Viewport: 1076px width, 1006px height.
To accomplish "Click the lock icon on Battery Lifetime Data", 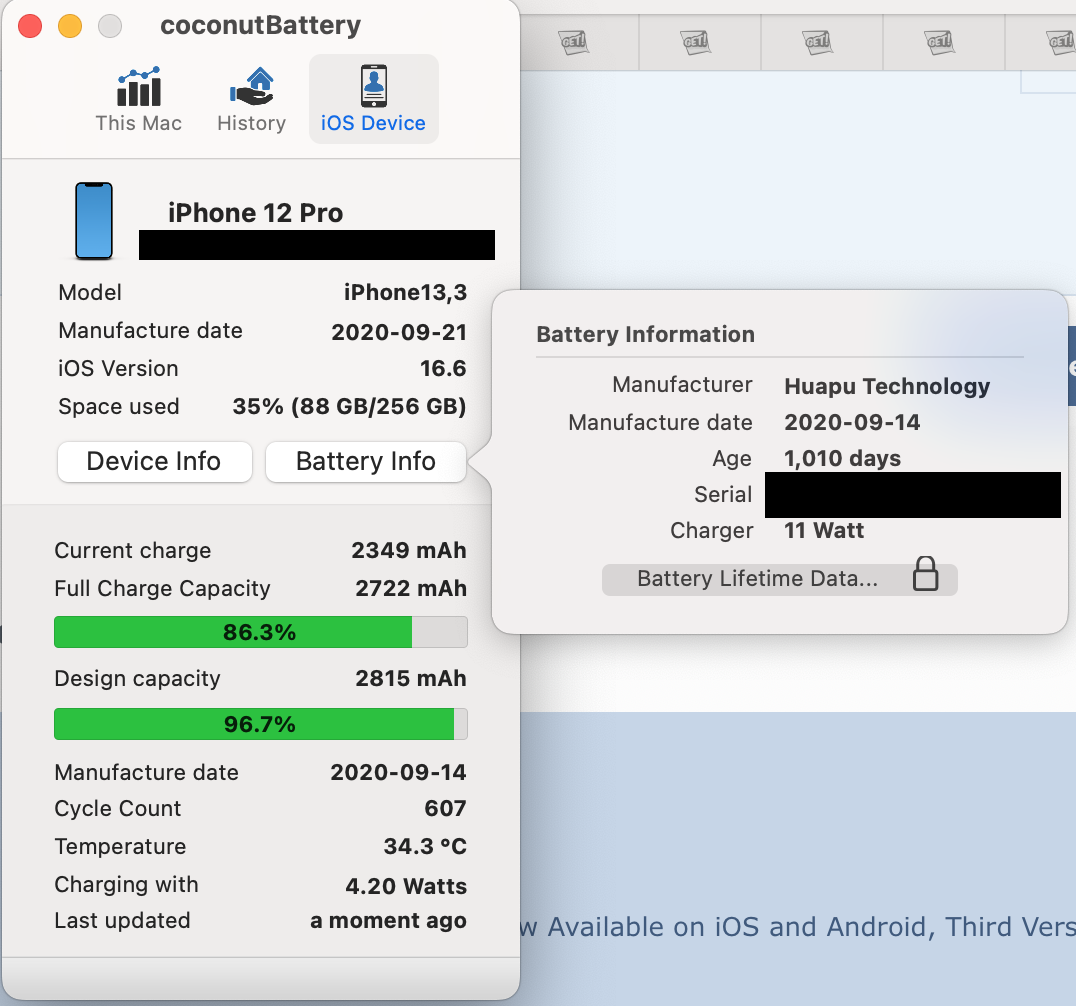I will tap(925, 574).
